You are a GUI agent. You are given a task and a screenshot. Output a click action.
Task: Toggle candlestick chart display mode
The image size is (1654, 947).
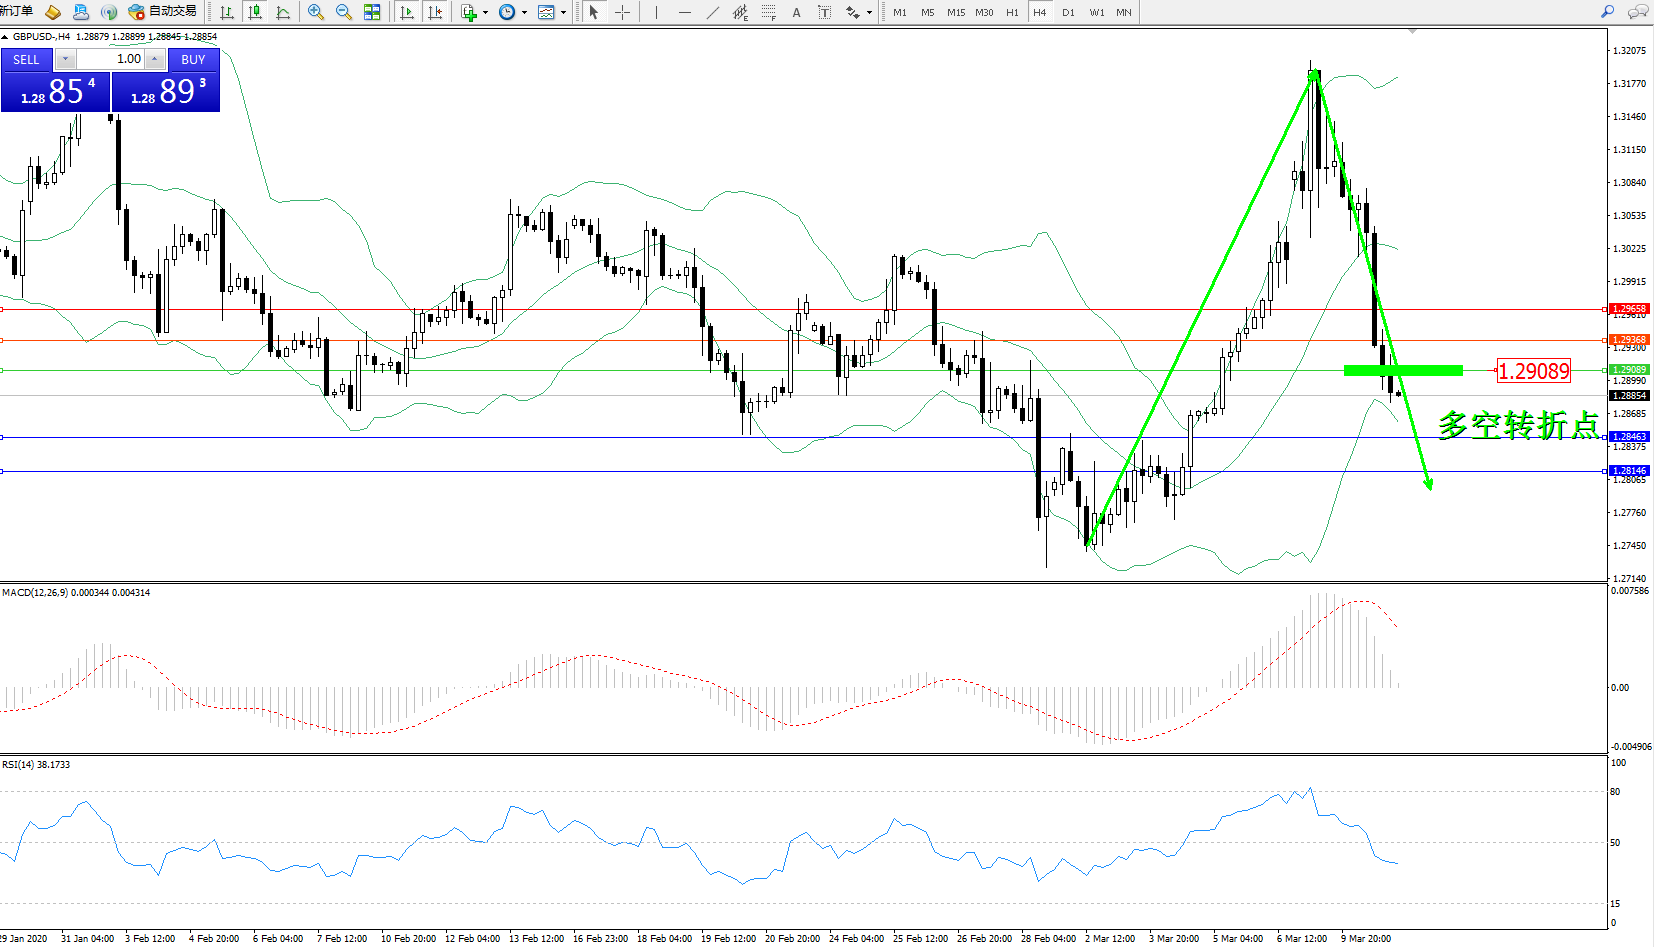255,12
